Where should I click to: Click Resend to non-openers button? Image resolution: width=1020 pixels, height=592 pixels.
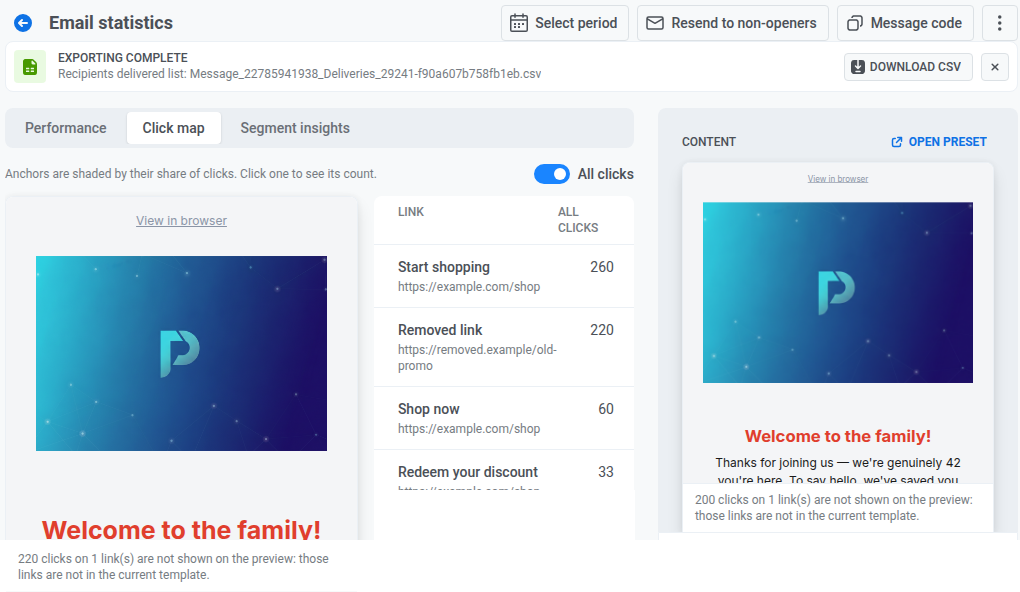[x=732, y=23]
